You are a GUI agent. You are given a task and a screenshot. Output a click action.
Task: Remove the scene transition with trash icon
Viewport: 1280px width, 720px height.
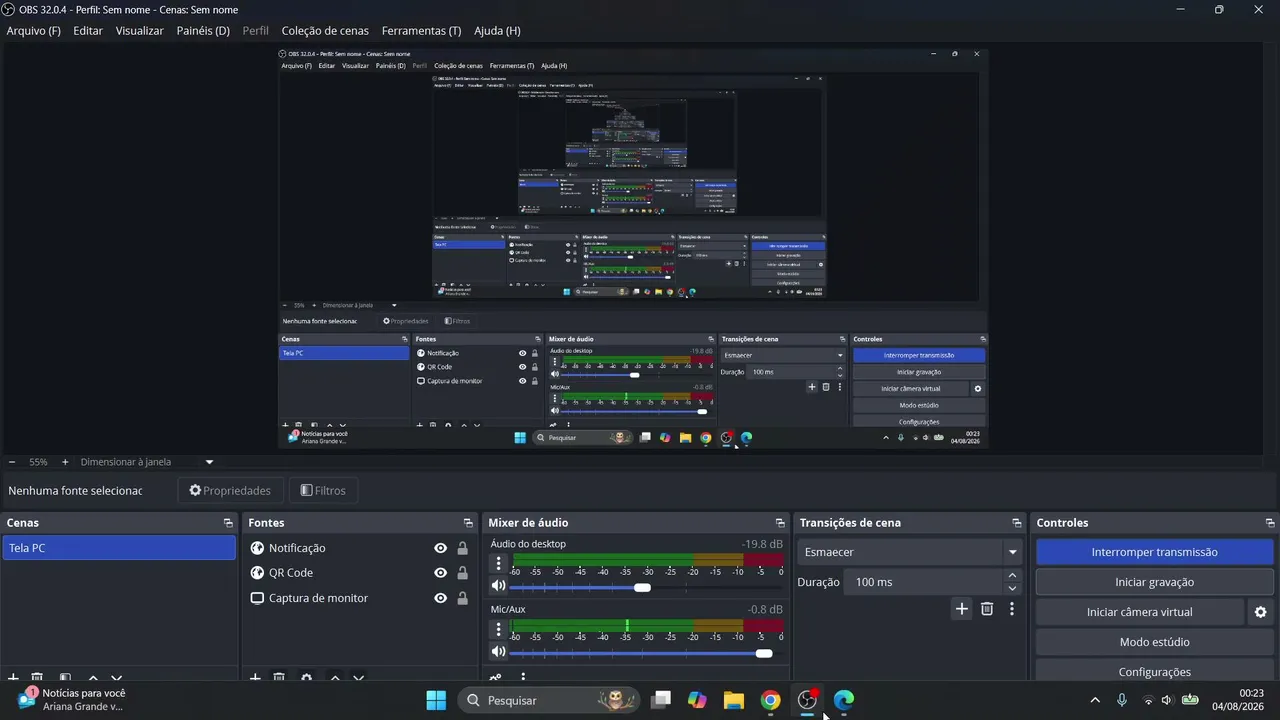click(987, 609)
